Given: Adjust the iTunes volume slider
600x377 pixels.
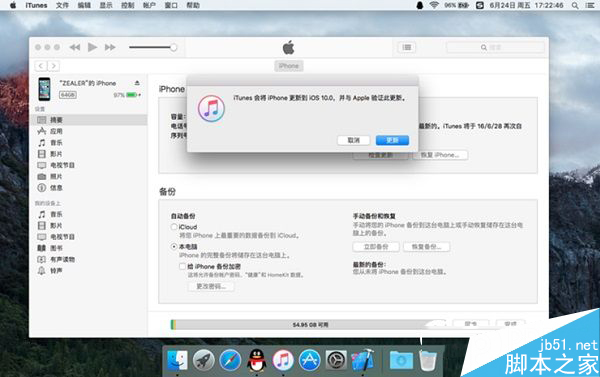Looking at the screenshot, I should [153, 47].
